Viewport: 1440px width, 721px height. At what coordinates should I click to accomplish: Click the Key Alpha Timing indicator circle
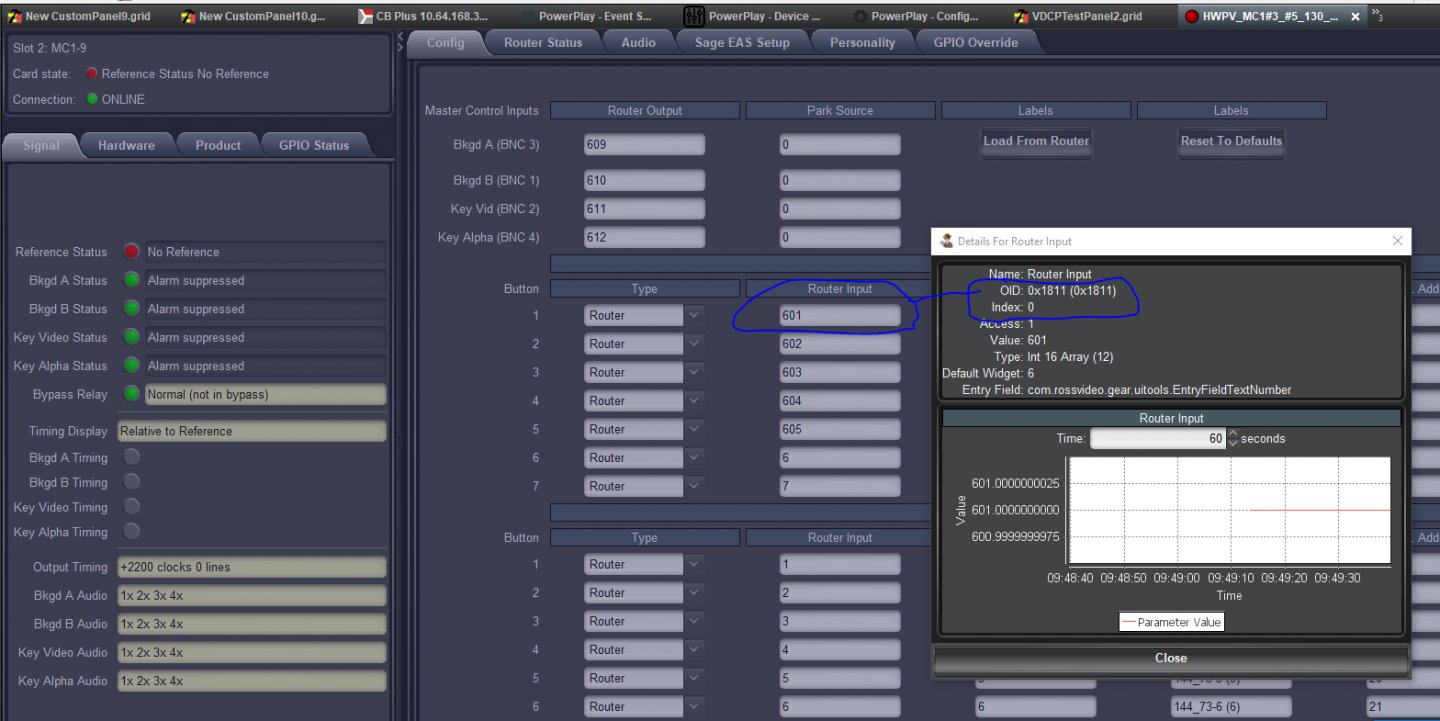131,532
